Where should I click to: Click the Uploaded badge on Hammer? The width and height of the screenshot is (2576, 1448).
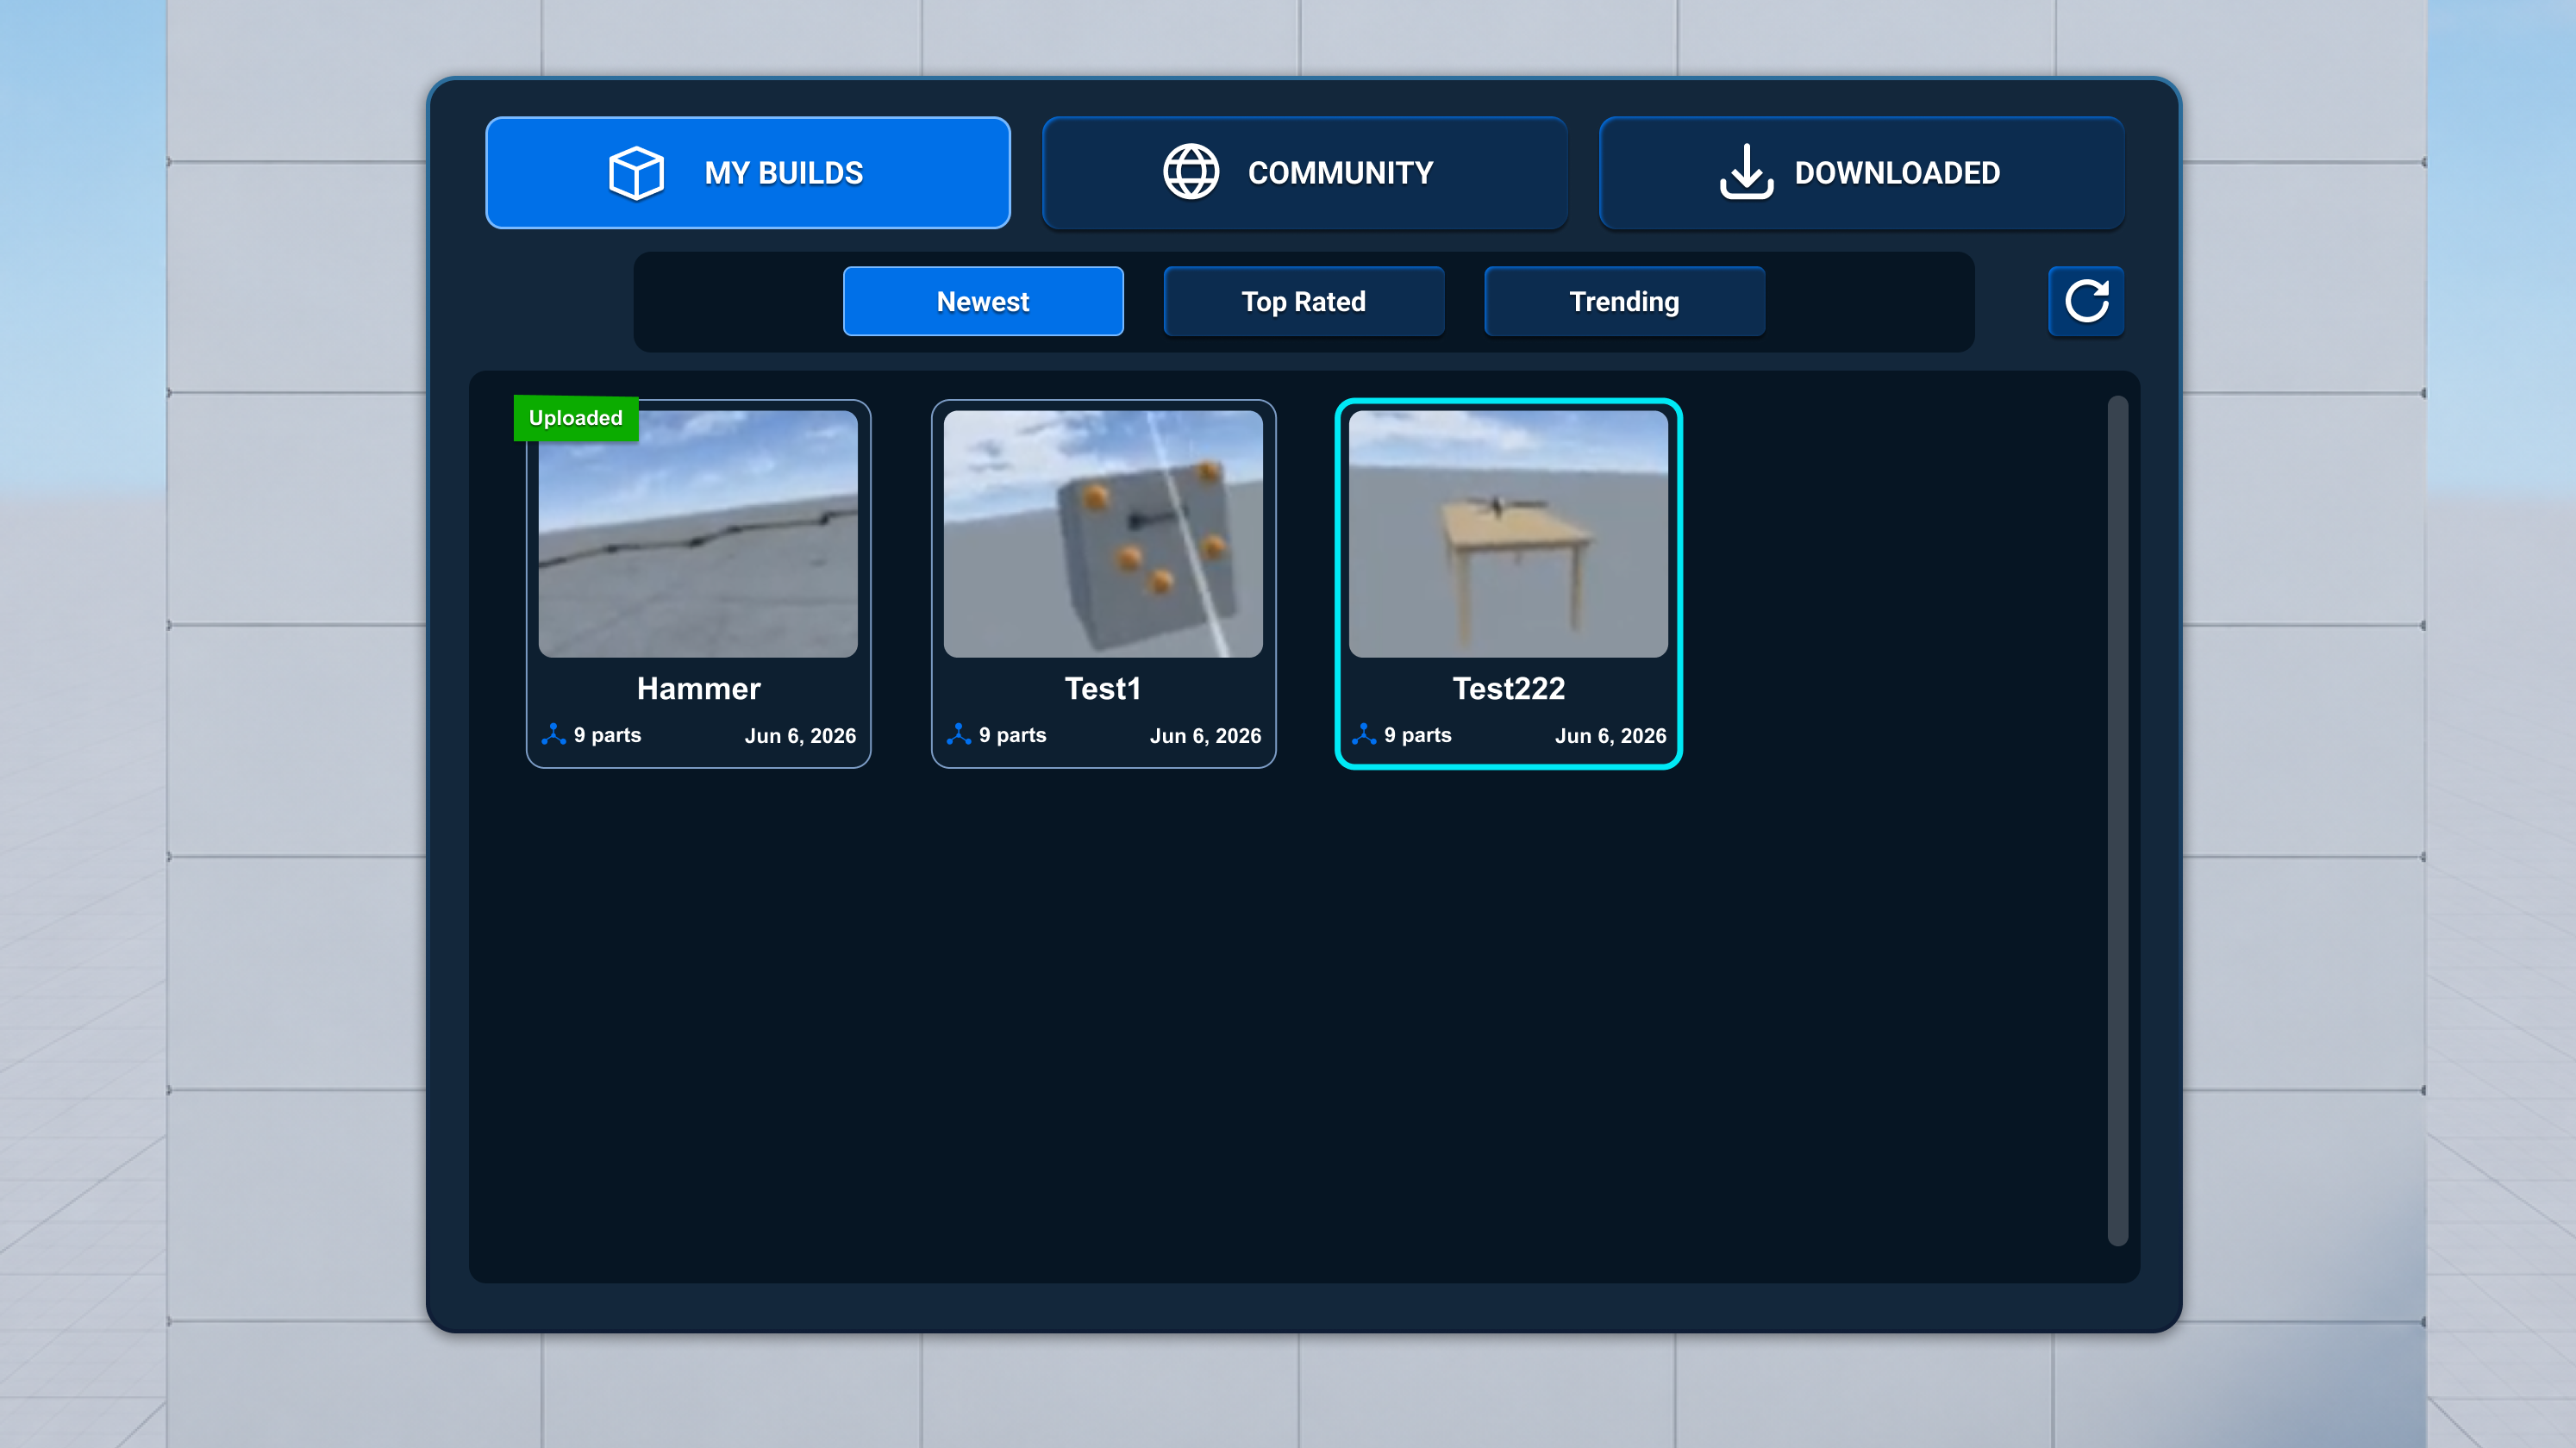[576, 418]
